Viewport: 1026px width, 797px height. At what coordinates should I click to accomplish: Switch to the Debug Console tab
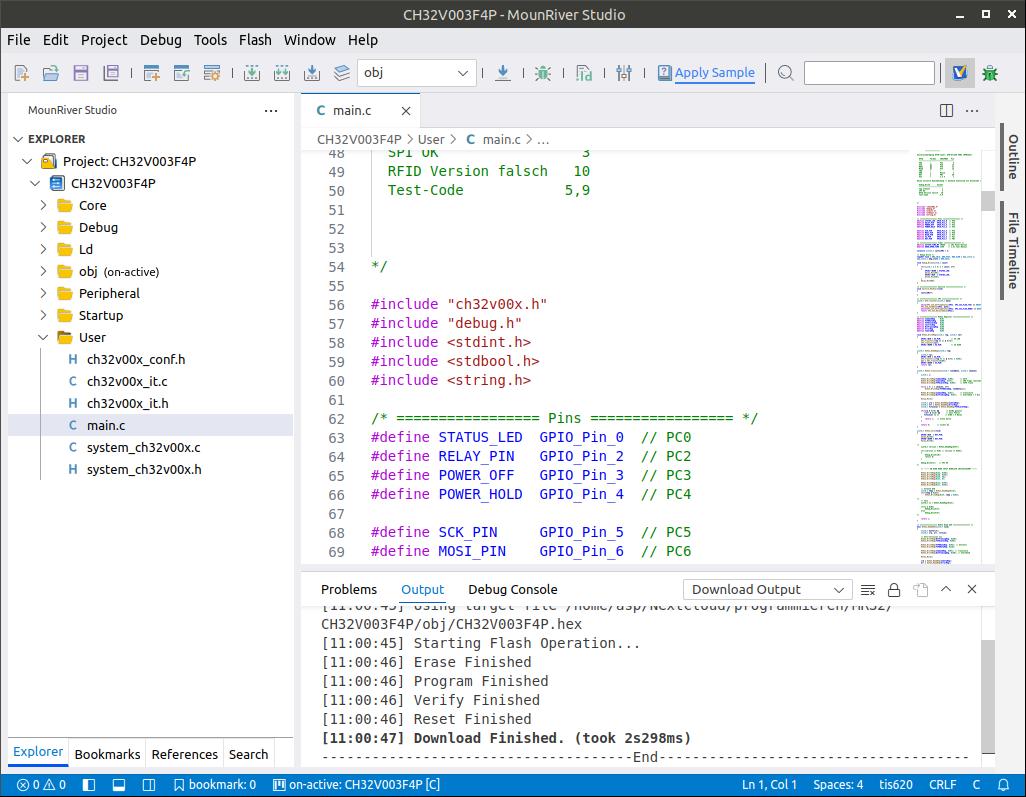(x=512, y=590)
